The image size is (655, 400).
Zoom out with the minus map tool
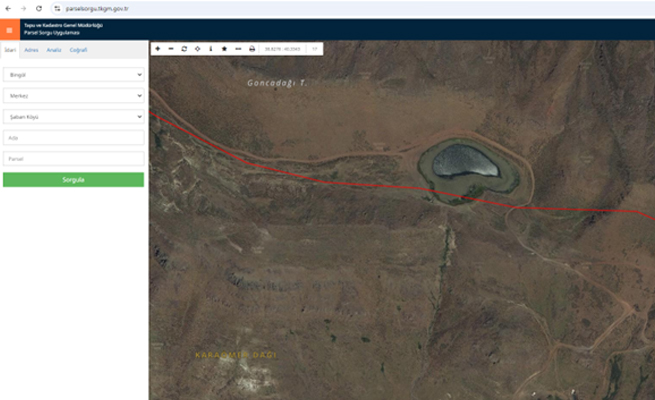171,49
